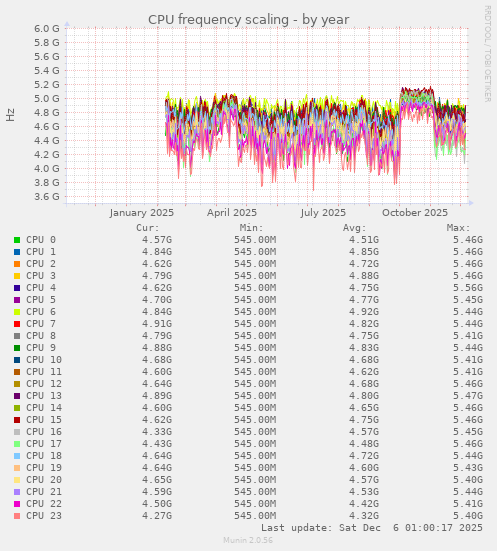
Task: Click CPU 3's average value 4.88G
Action: click(x=364, y=276)
